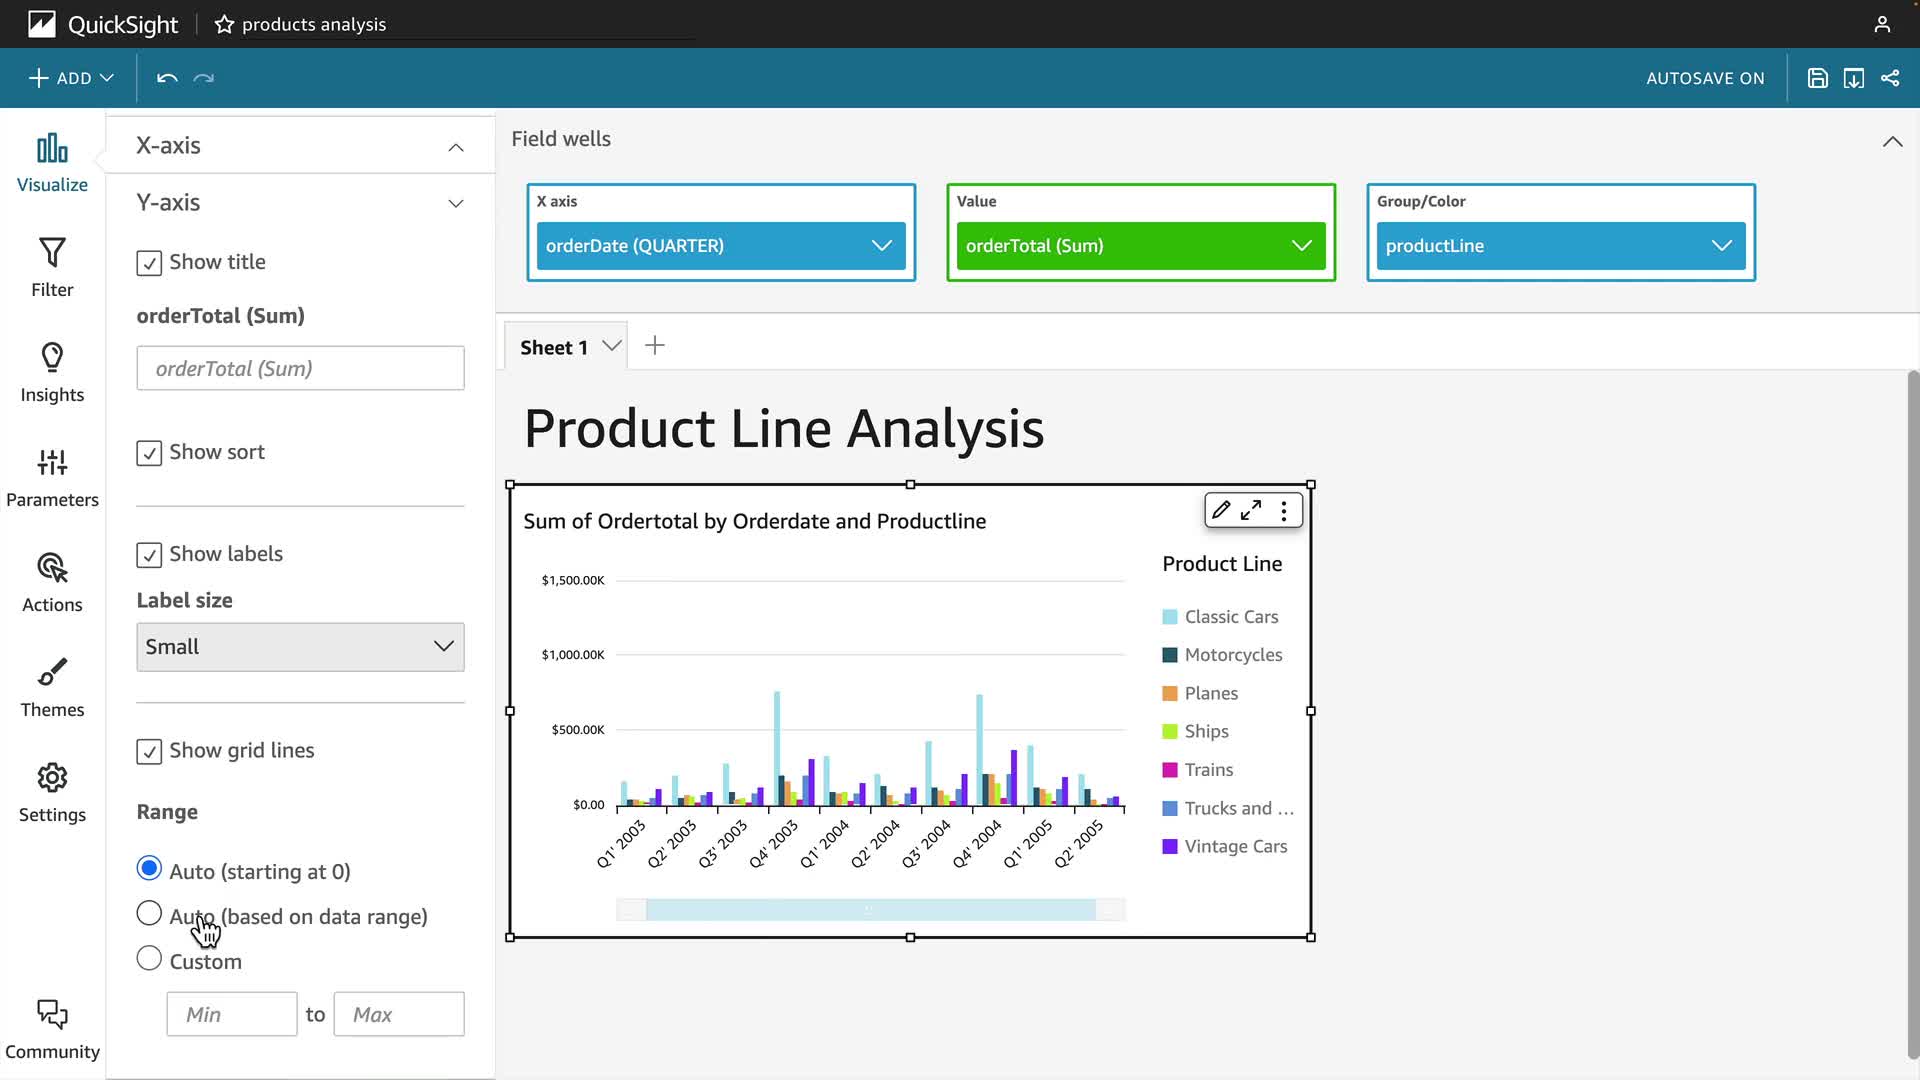Open the Themes brush icon
1920x1080 pixels.
point(52,673)
